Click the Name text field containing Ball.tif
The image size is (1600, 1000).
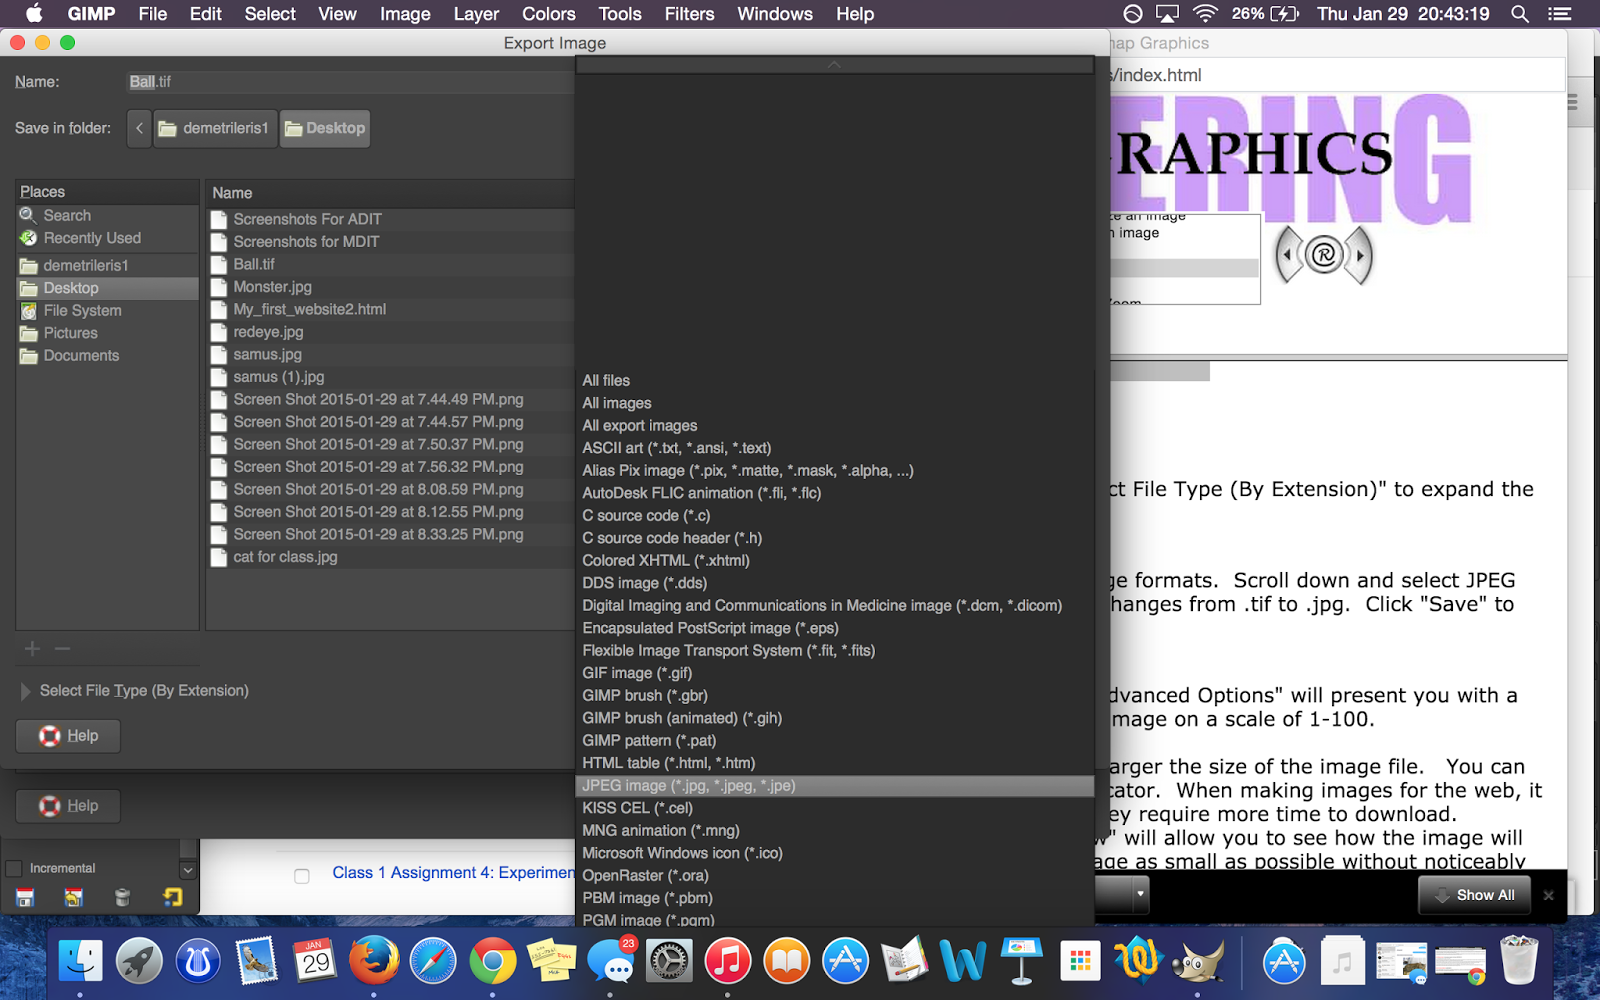click(350, 82)
